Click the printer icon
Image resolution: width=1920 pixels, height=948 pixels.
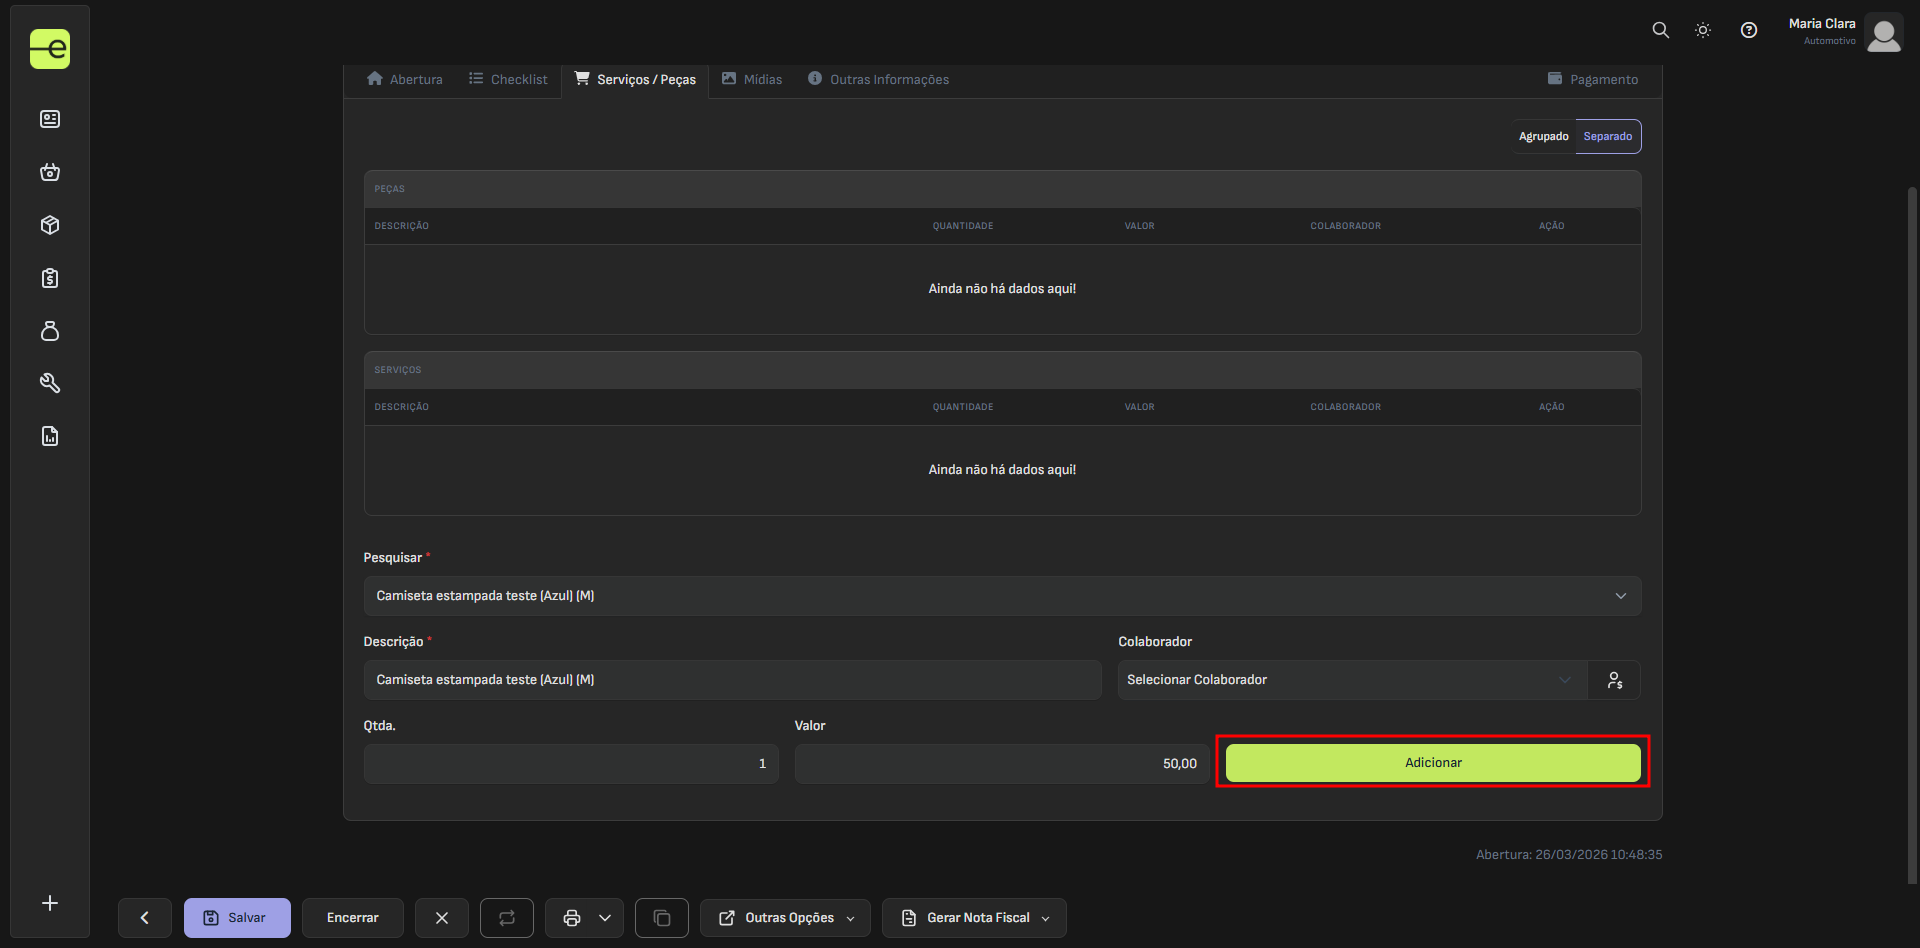coord(572,918)
